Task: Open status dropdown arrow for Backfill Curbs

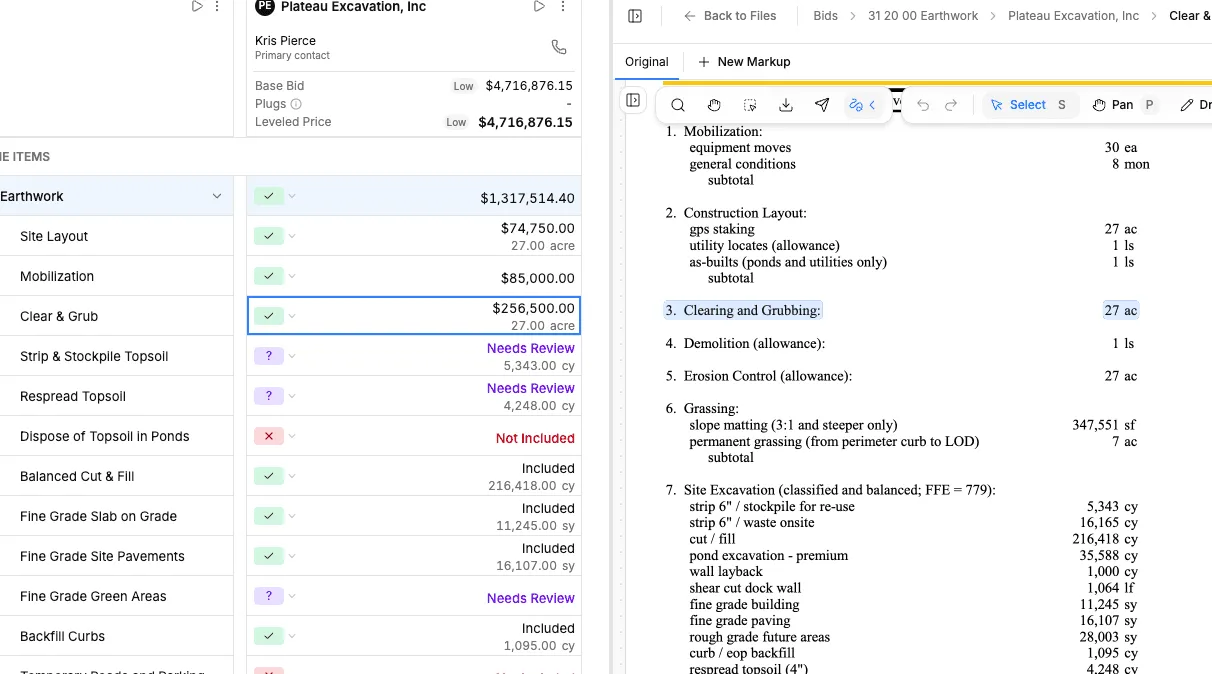Action: (292, 636)
